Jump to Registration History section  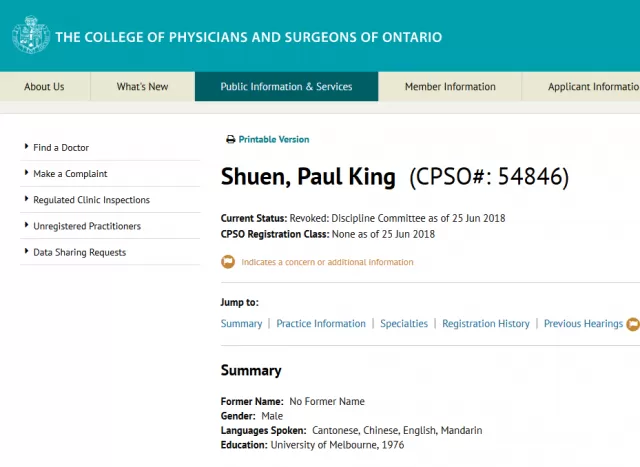486,324
